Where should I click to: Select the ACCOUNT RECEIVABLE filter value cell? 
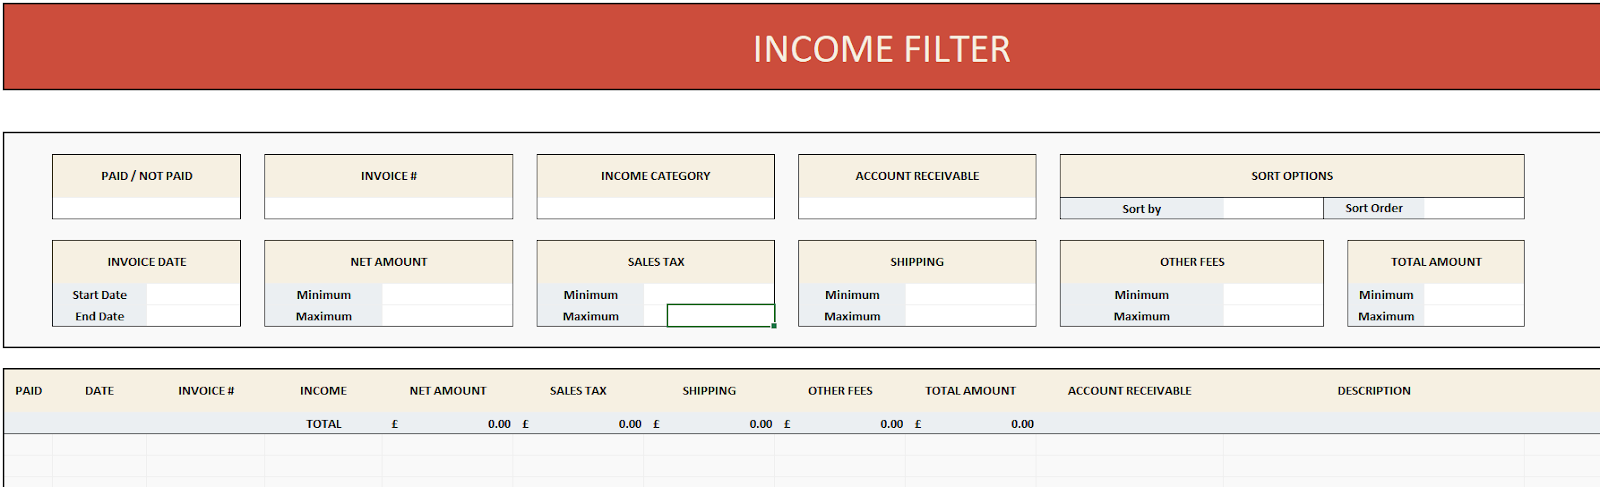(x=916, y=208)
